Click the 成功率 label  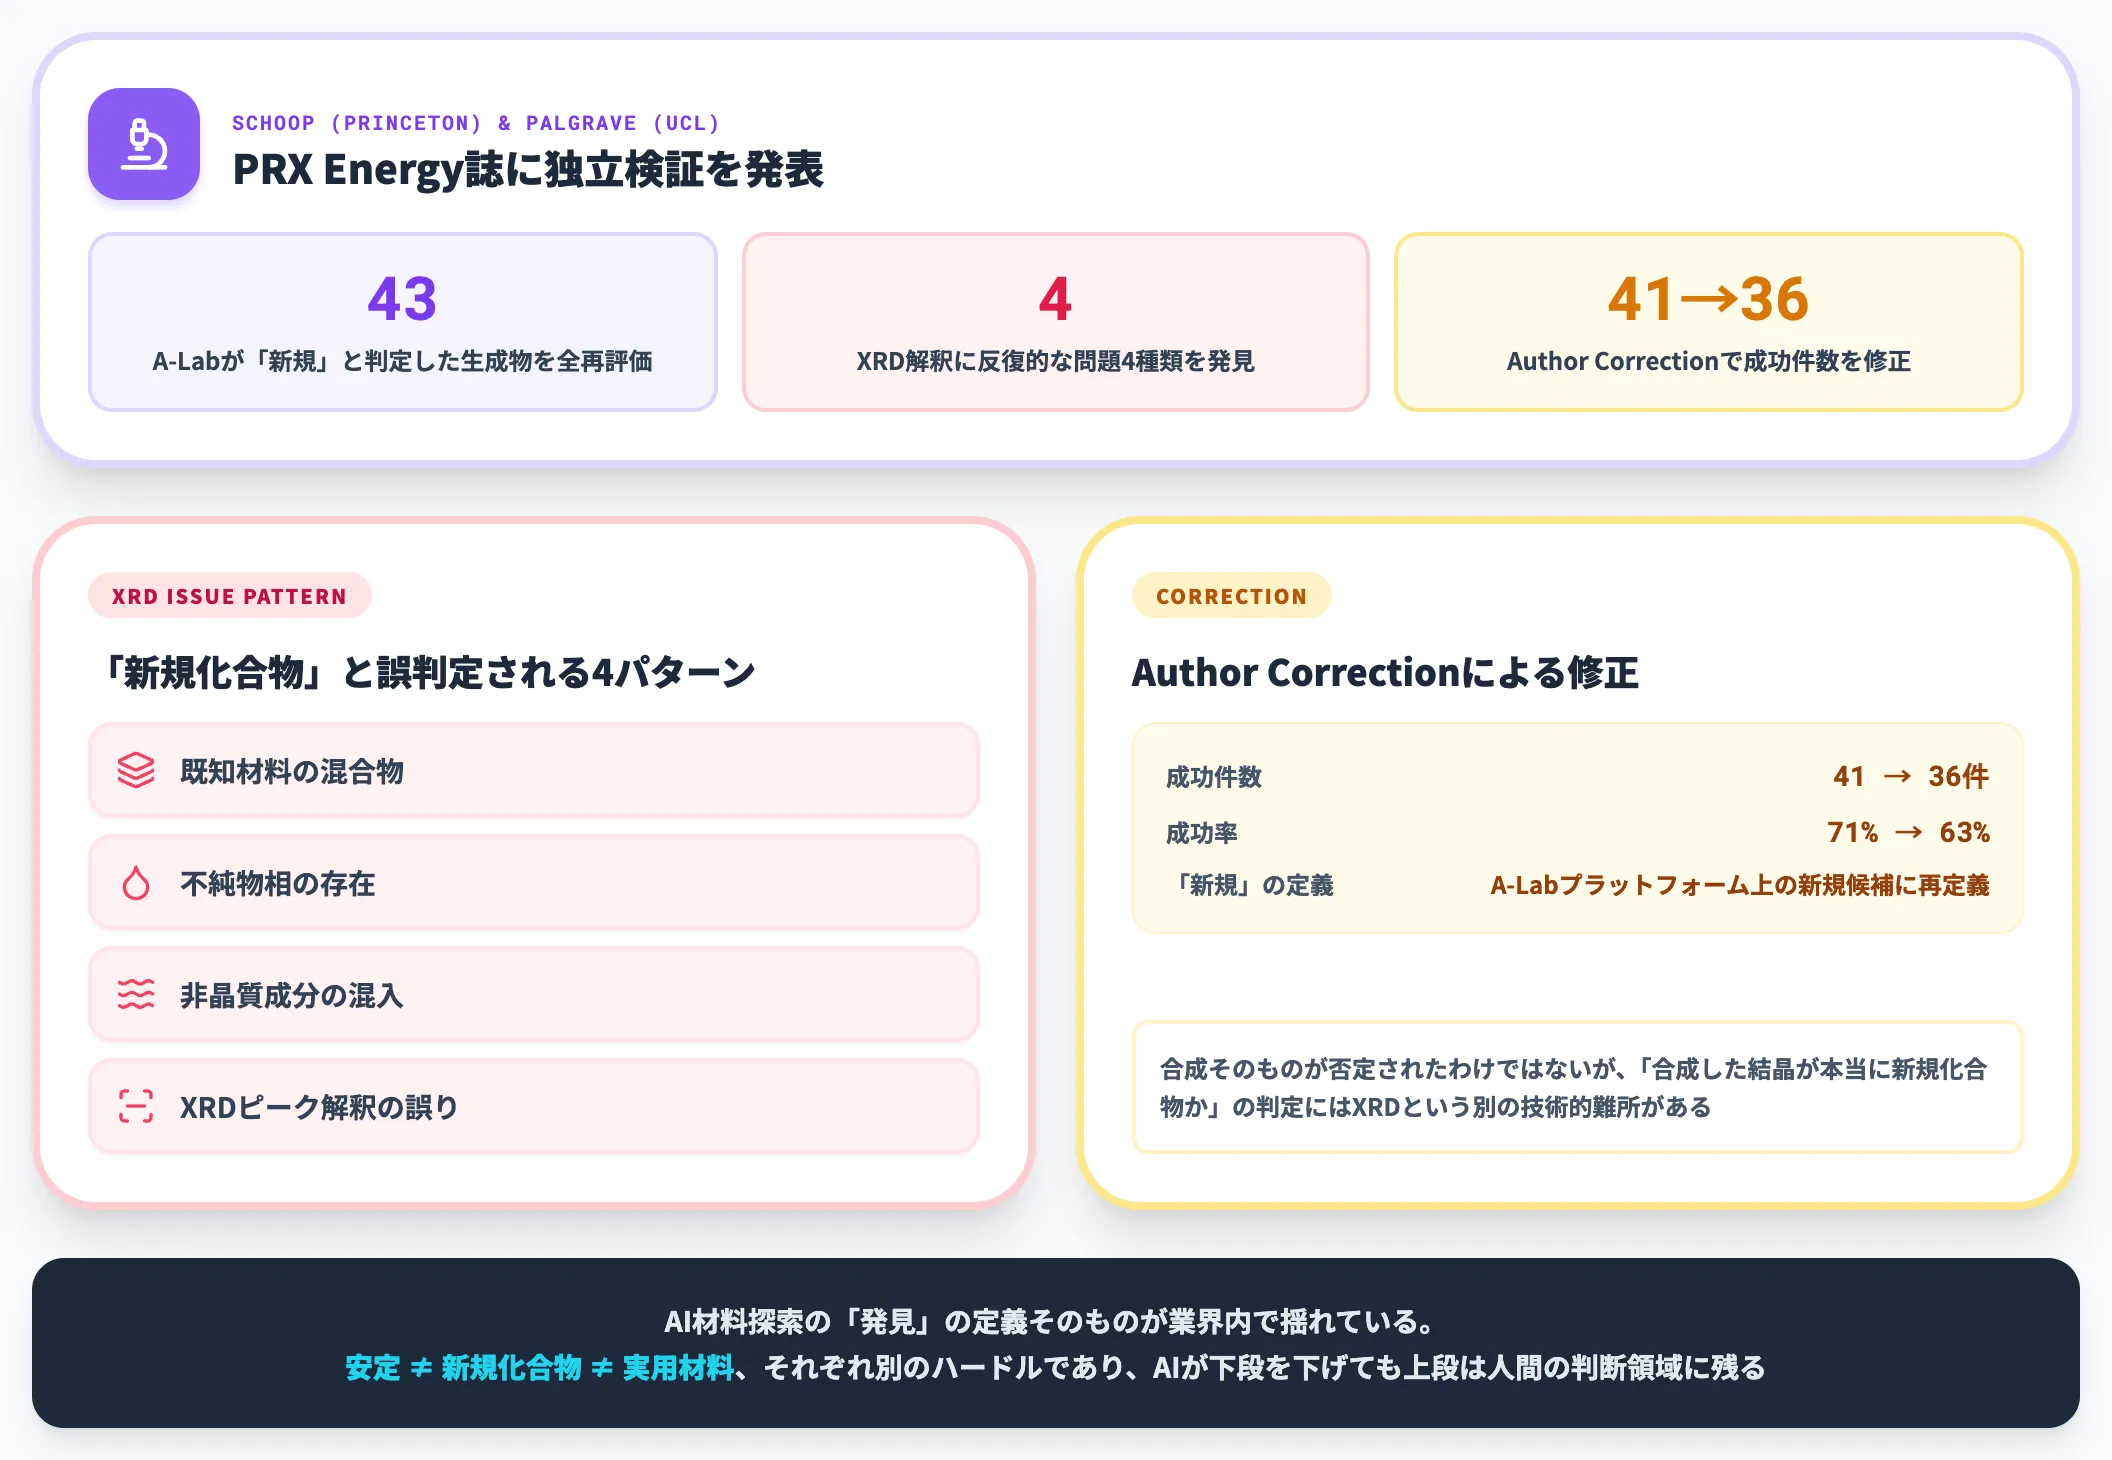tap(1202, 833)
